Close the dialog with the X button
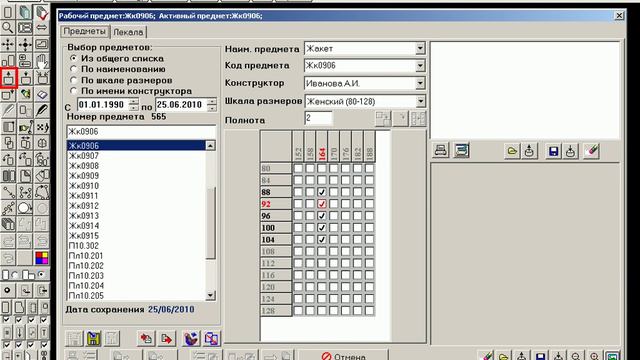 click(619, 16)
